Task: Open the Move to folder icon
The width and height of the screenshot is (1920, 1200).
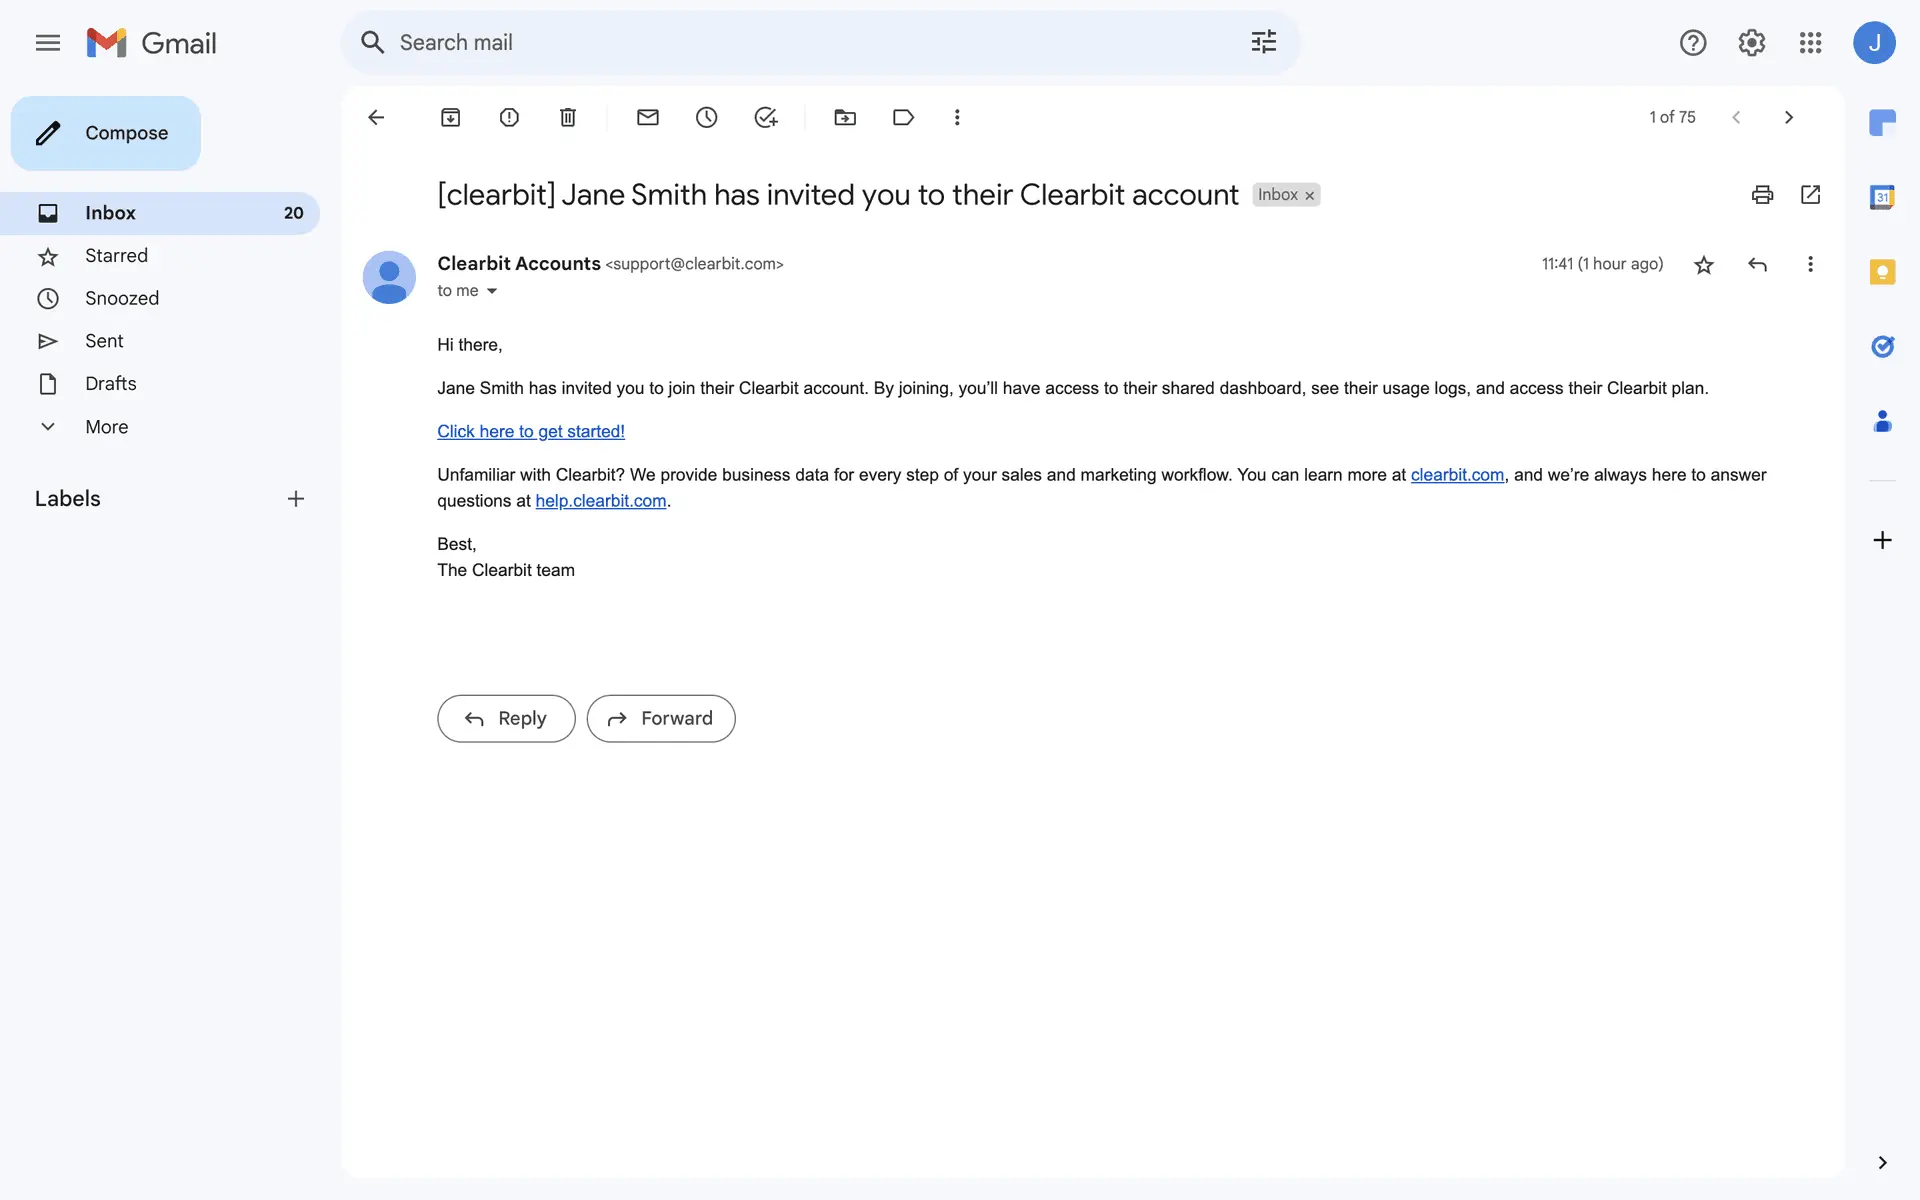Action: point(845,117)
